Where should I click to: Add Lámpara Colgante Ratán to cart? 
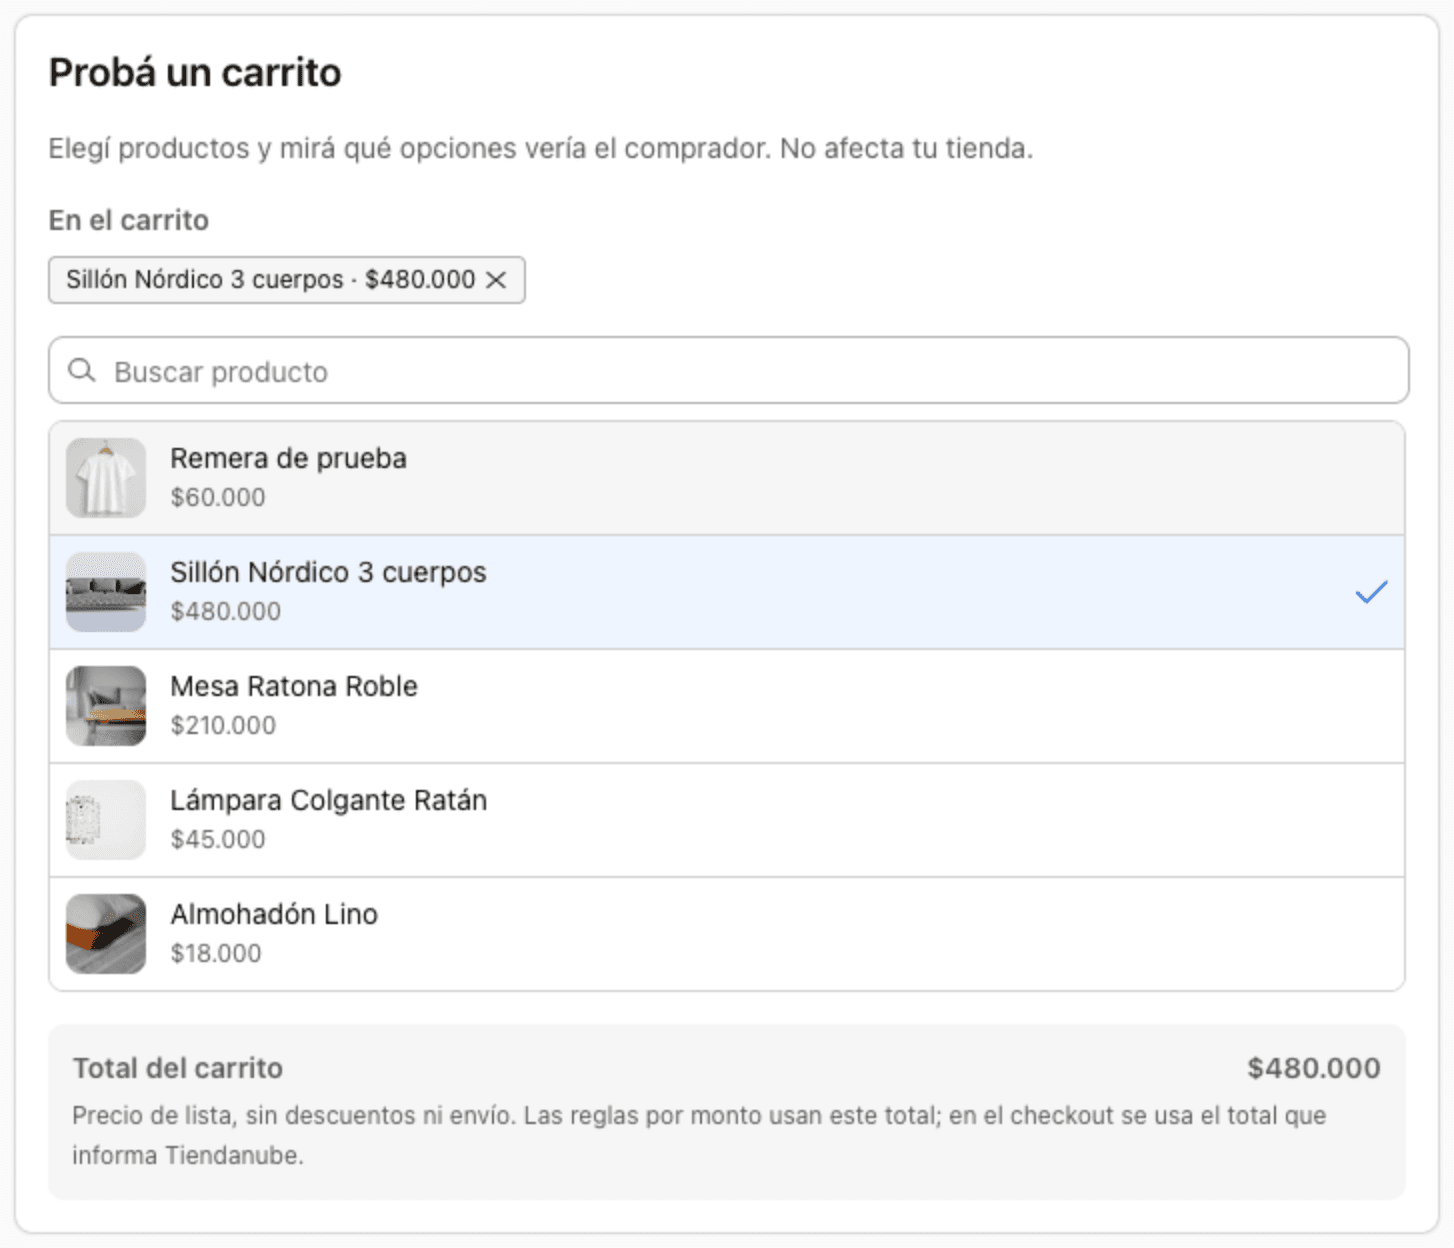727,820
